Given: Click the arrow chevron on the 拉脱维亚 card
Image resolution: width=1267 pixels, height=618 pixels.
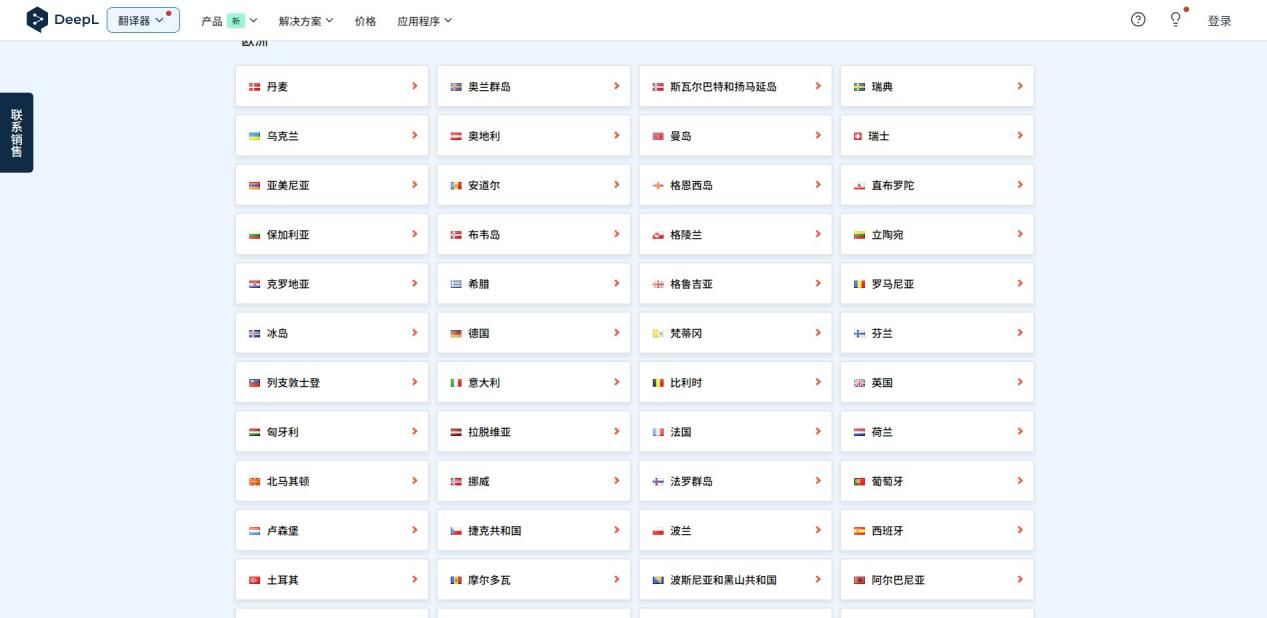Looking at the screenshot, I should (616, 431).
